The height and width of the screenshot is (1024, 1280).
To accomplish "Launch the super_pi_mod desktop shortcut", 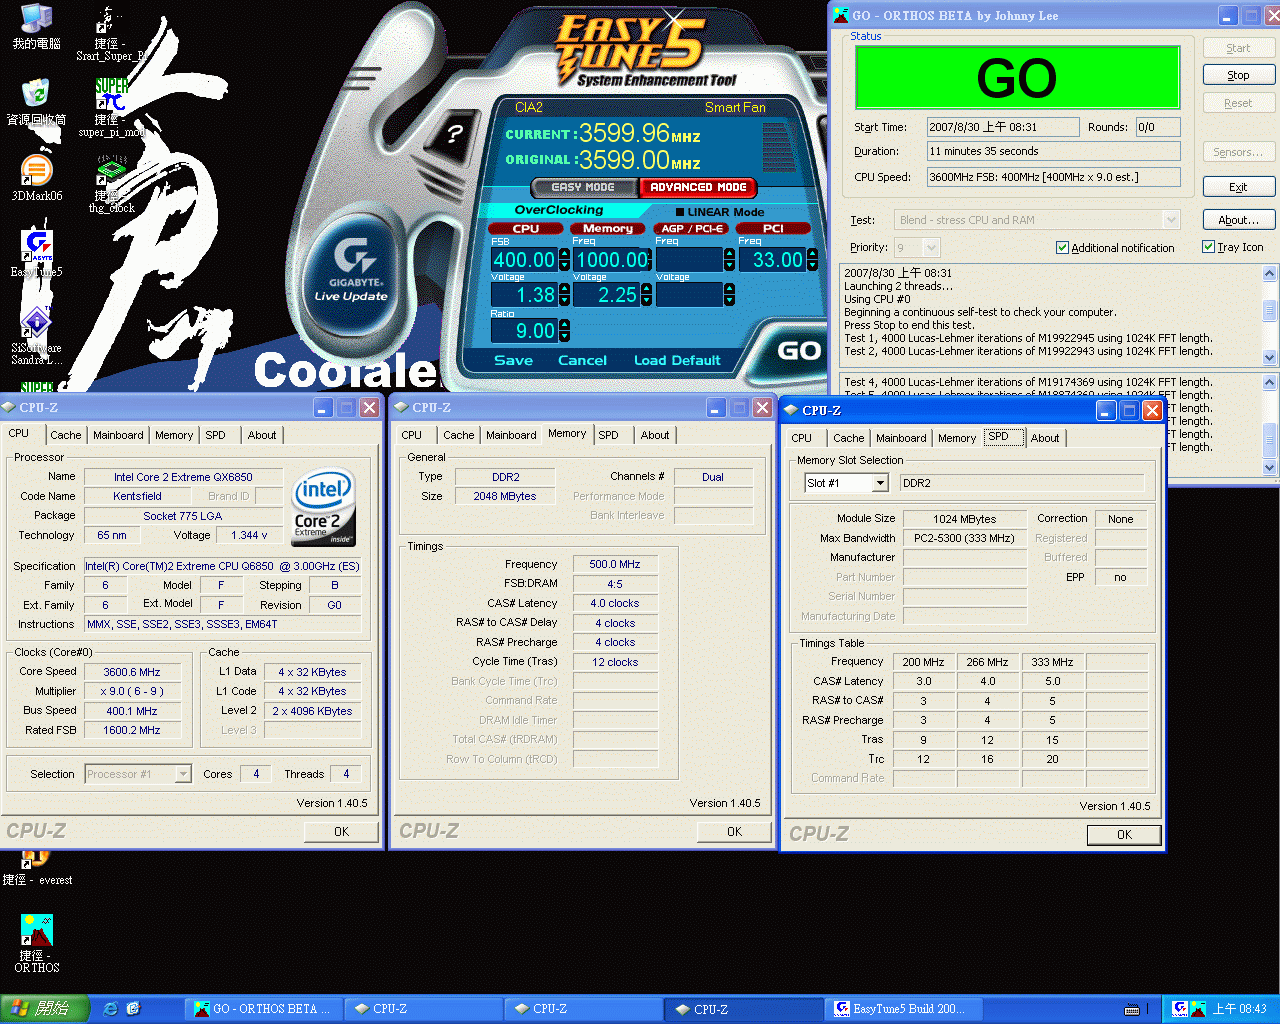I will pos(111,107).
